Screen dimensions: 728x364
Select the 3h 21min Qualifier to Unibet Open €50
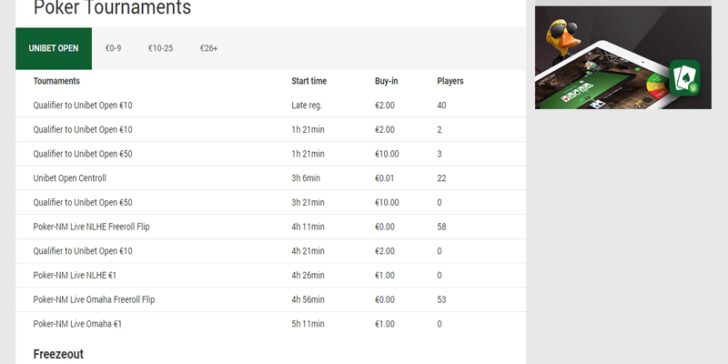271,202
